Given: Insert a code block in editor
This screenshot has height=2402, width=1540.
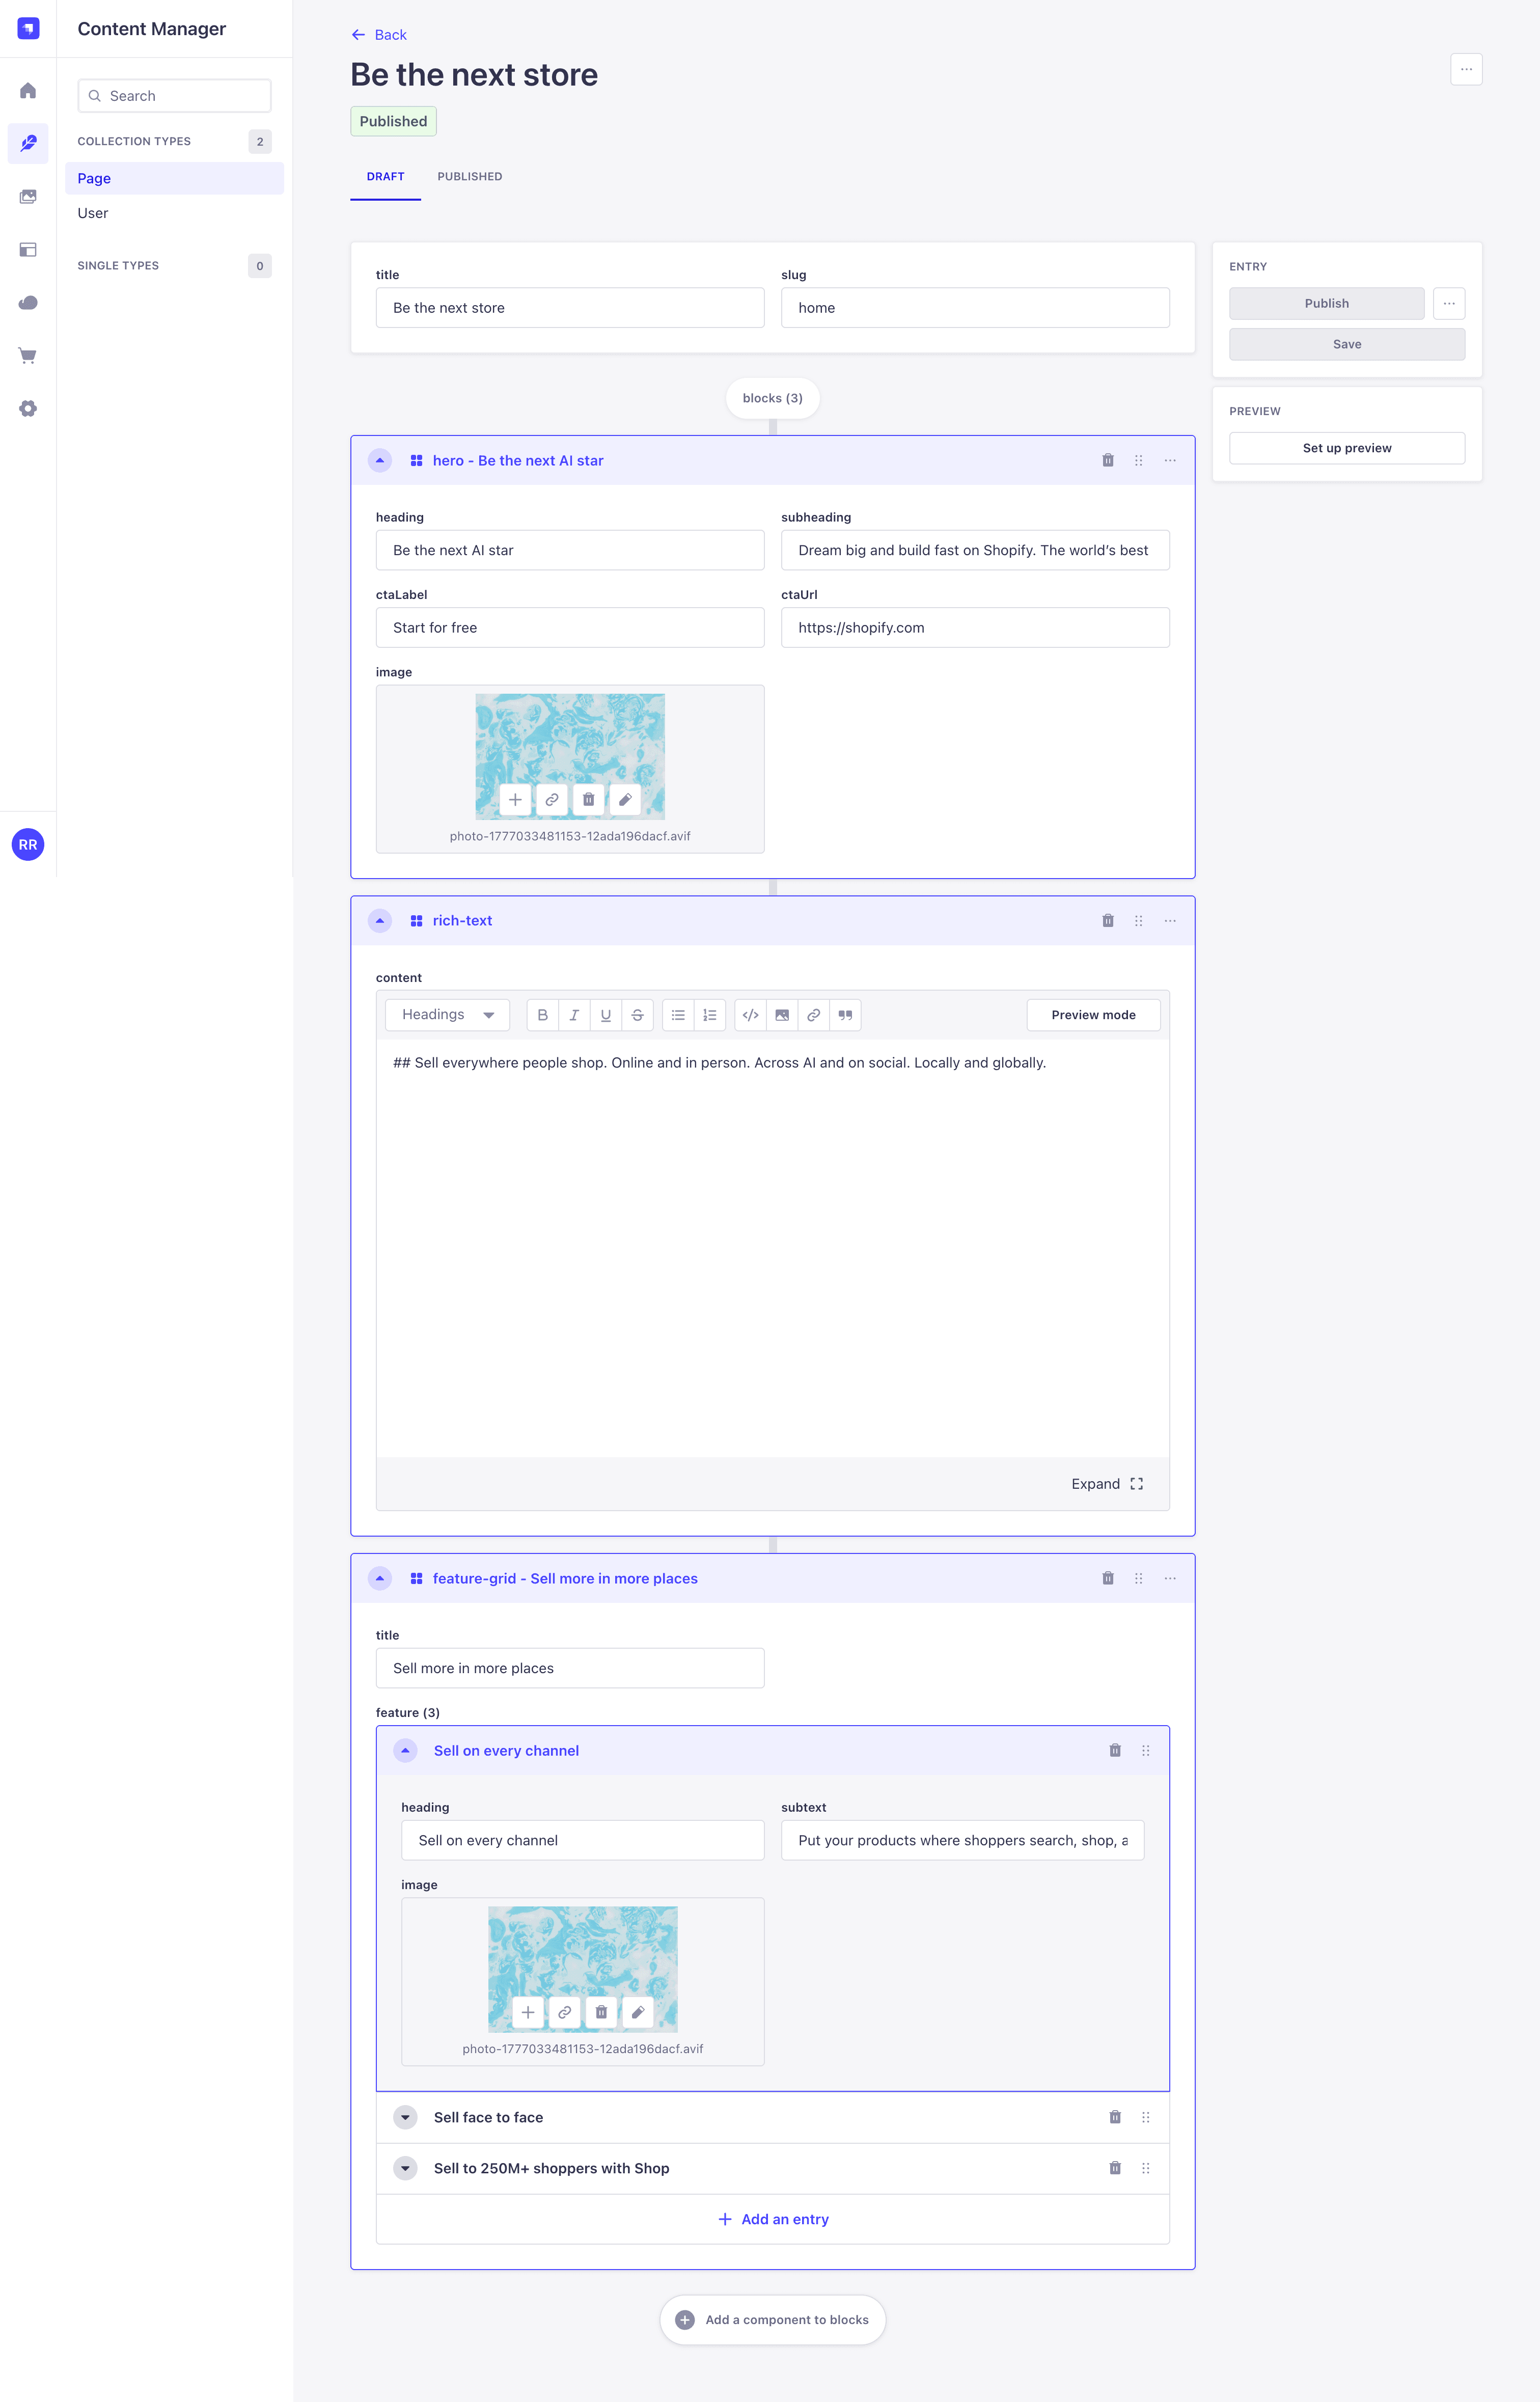Looking at the screenshot, I should (x=750, y=1015).
